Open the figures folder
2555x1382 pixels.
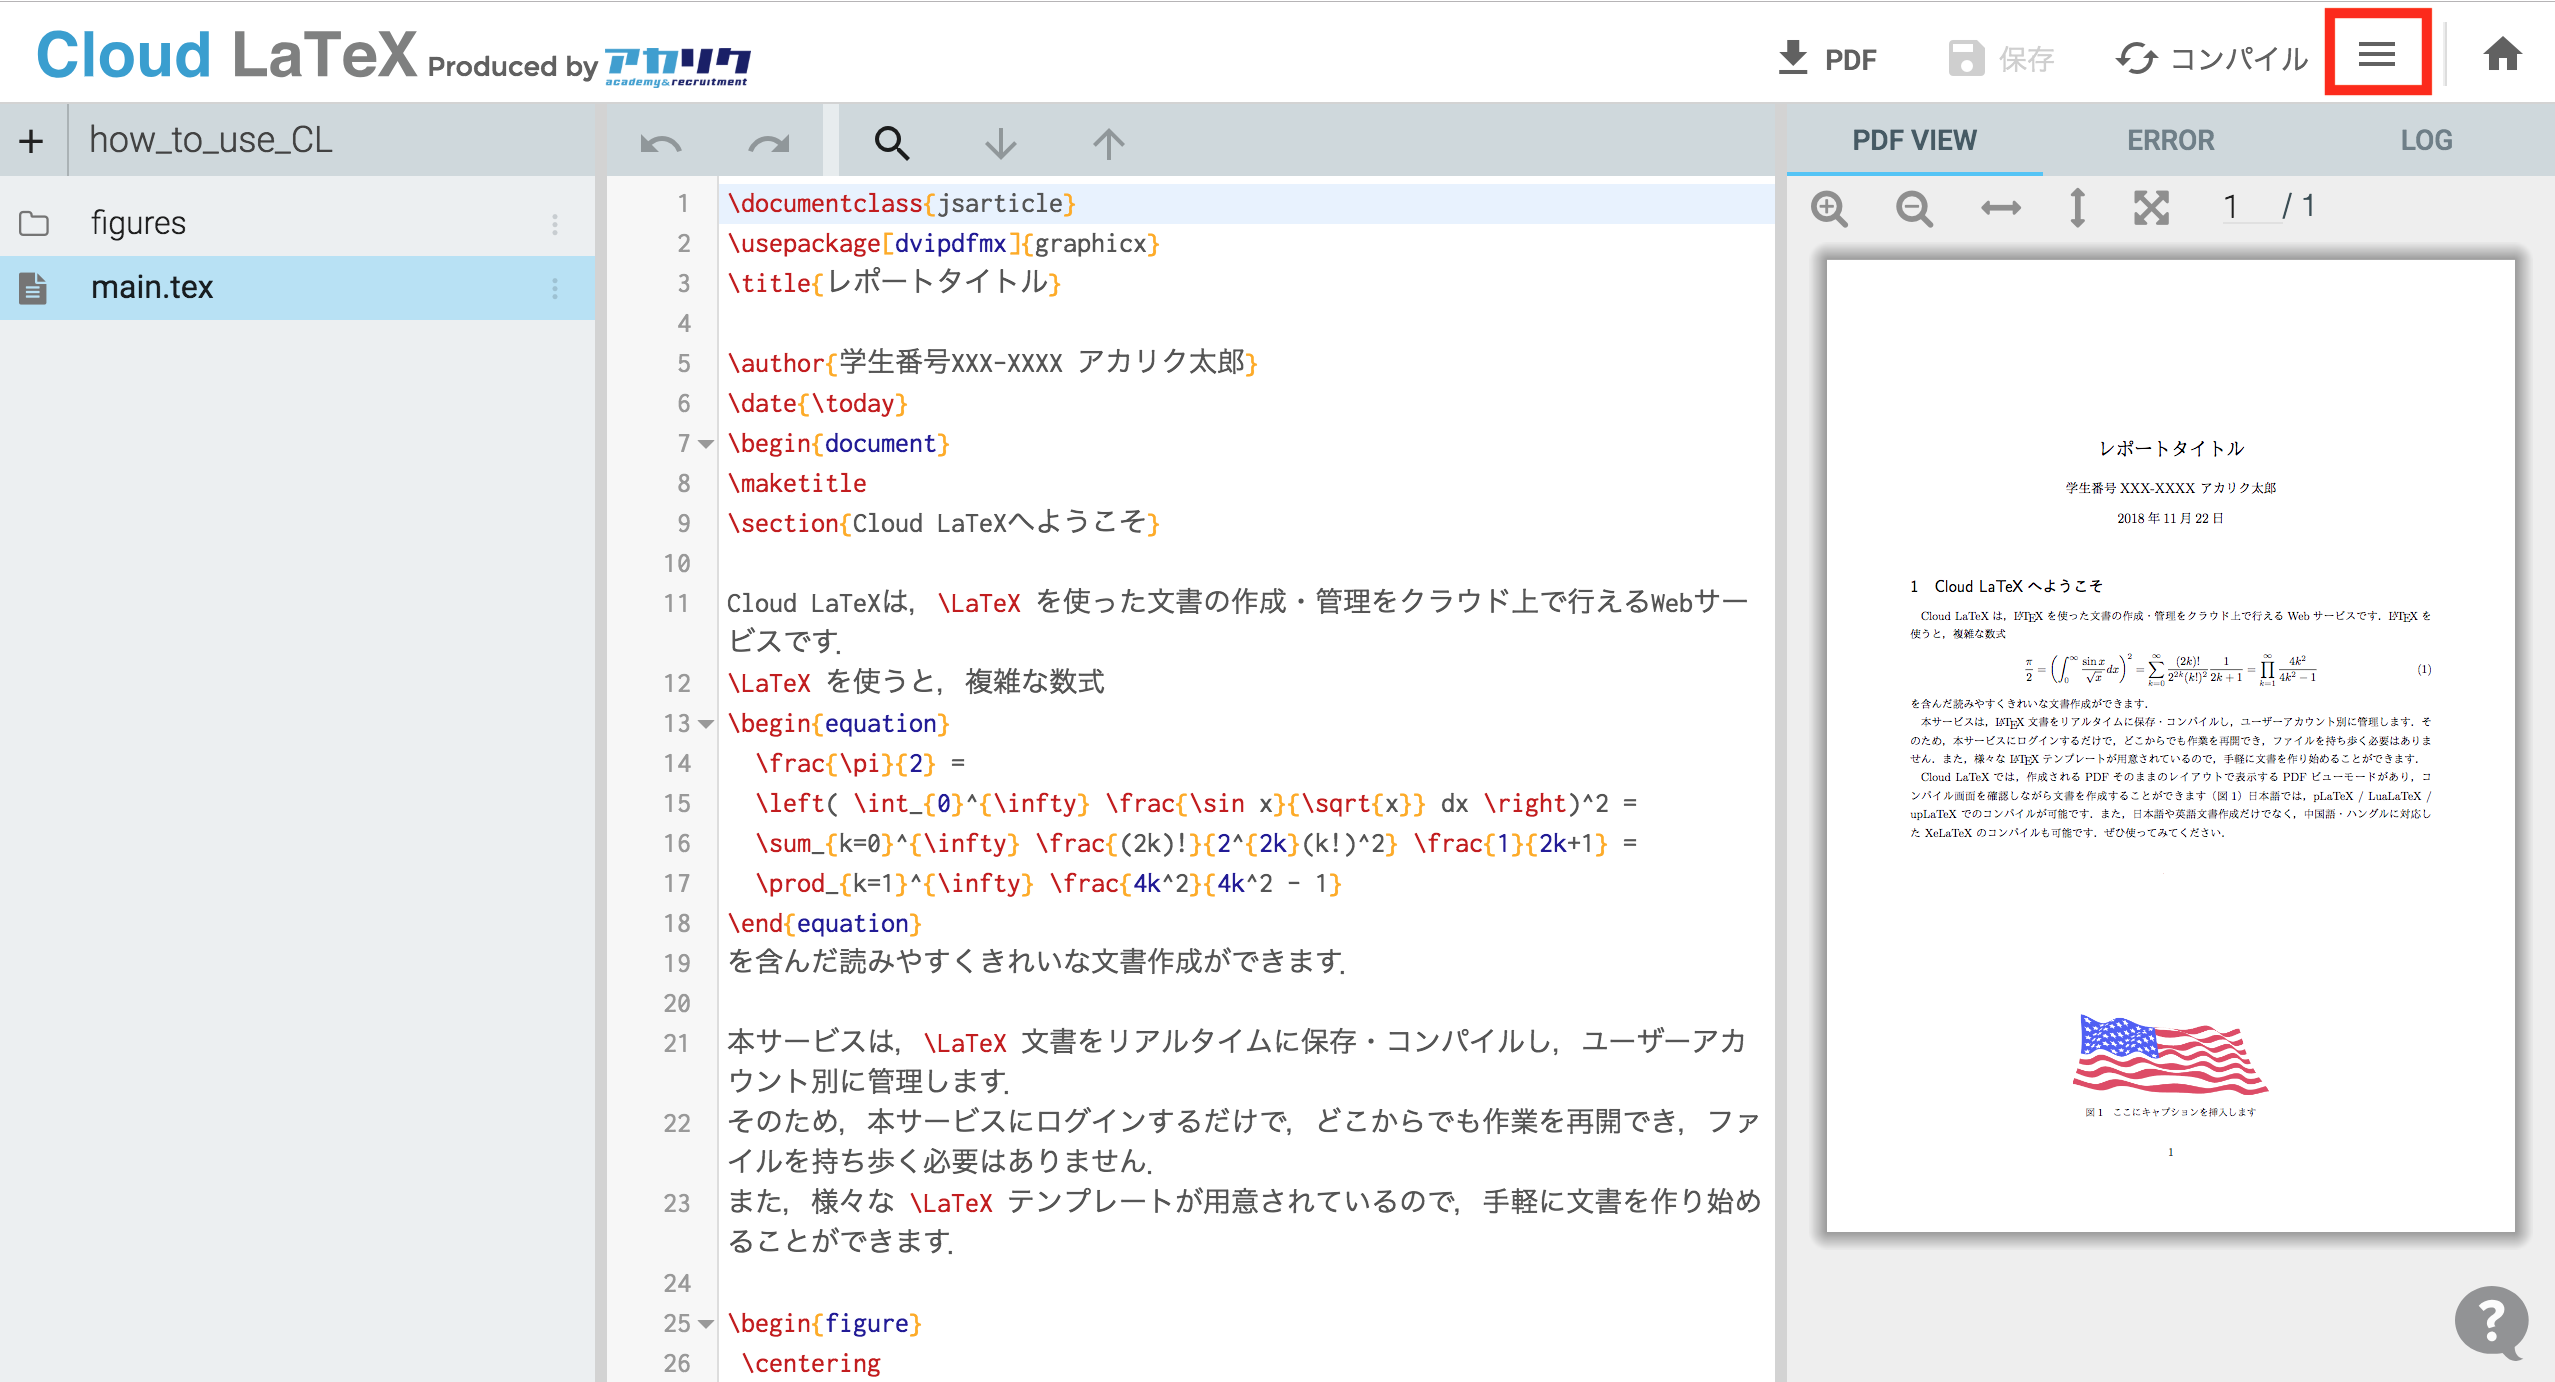click(x=138, y=222)
